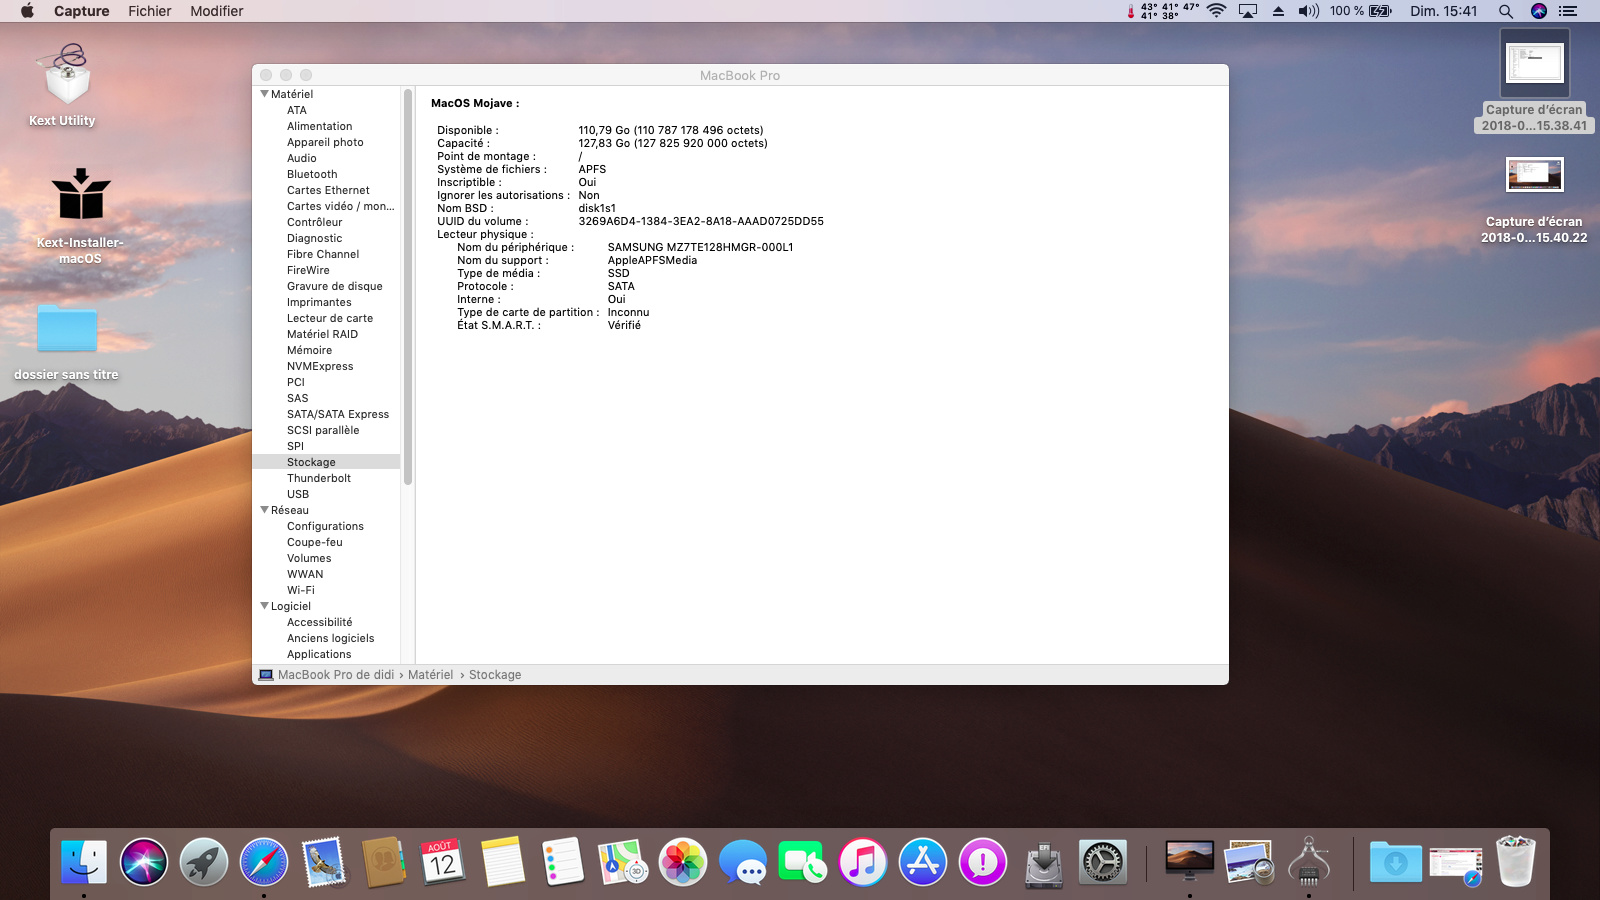Open About This Mac monitor icon in dock
Viewport: 1600px width, 900px height.
click(x=1190, y=860)
